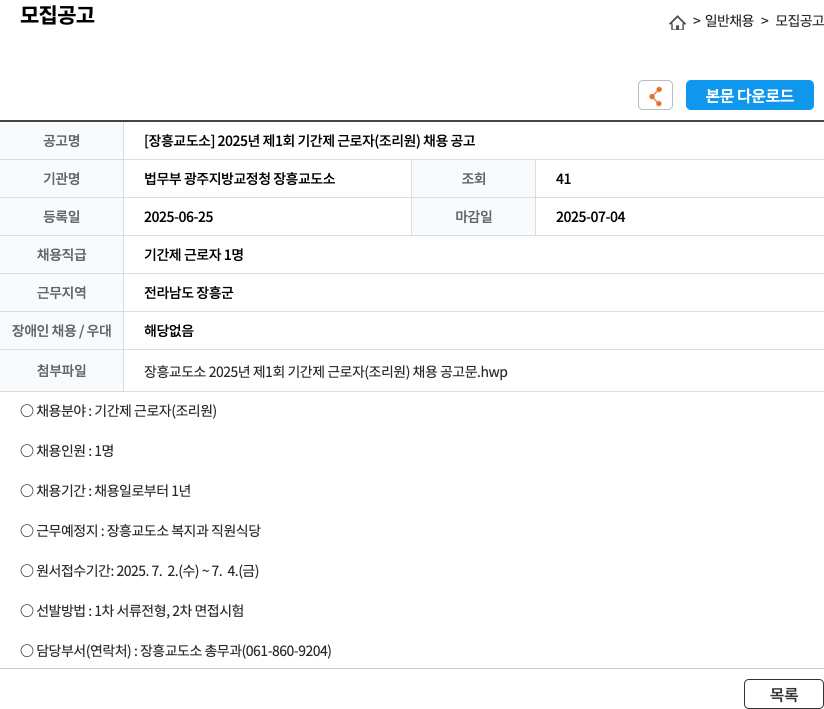824x709 pixels.
Task: Return to list with 목록 button
Action: 784,694
